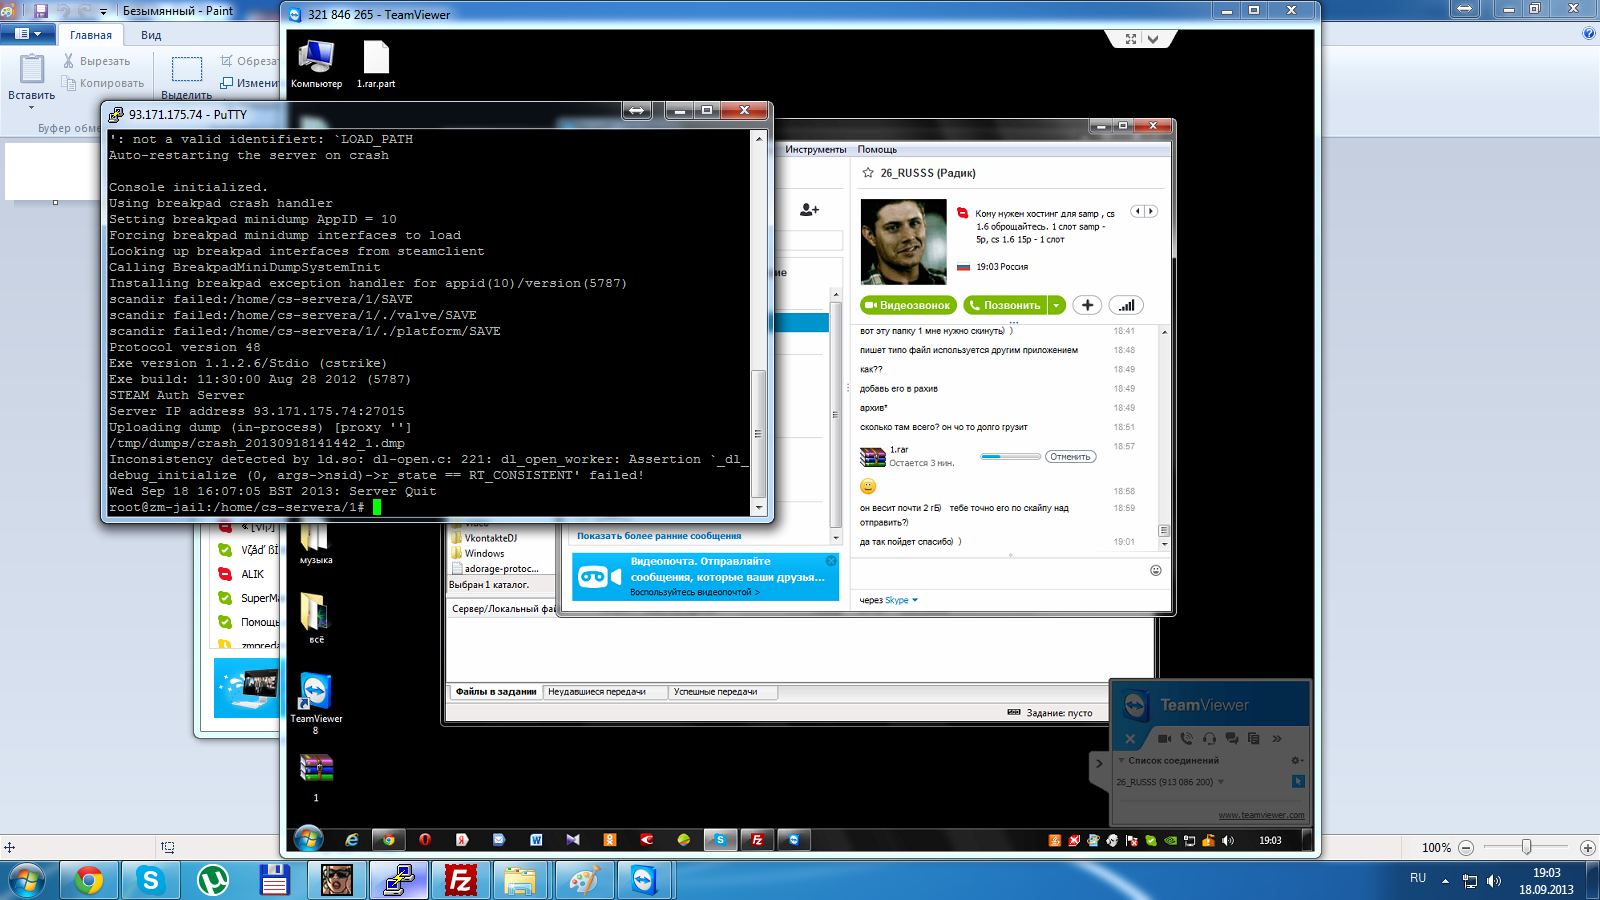1600x900 pixels.
Task: Open Customize Quick Access Toolbar dropdown in Paint
Action: point(103,12)
